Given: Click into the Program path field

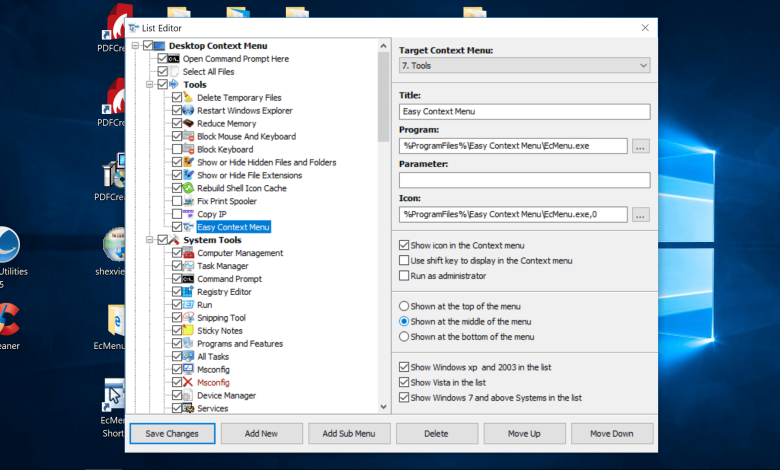Looking at the screenshot, I should click(513, 146).
